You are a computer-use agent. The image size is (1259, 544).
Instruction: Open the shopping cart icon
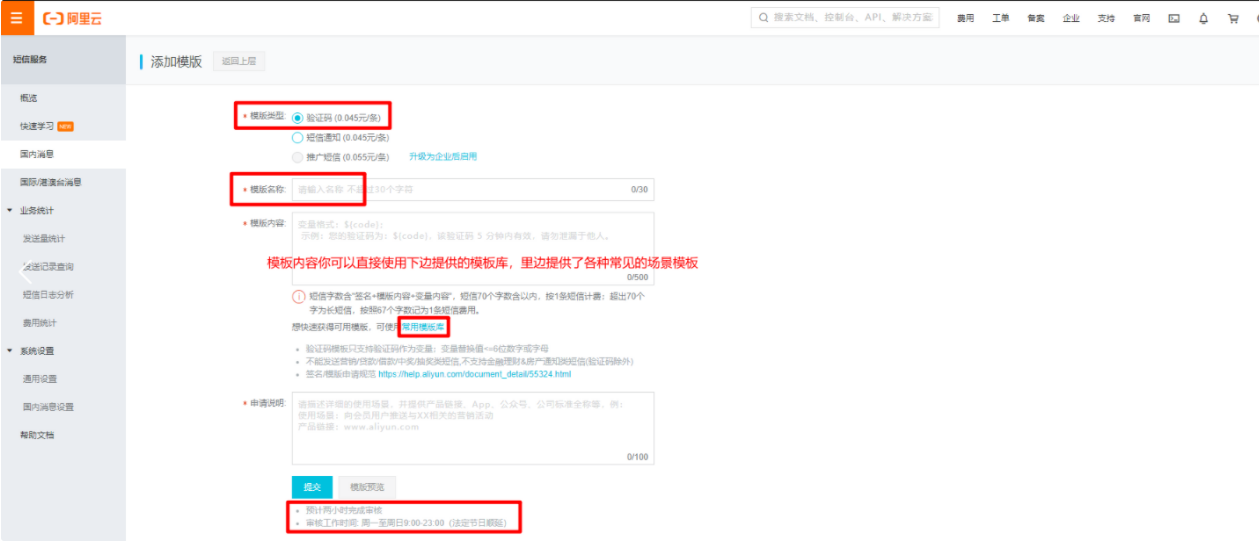[1233, 18]
